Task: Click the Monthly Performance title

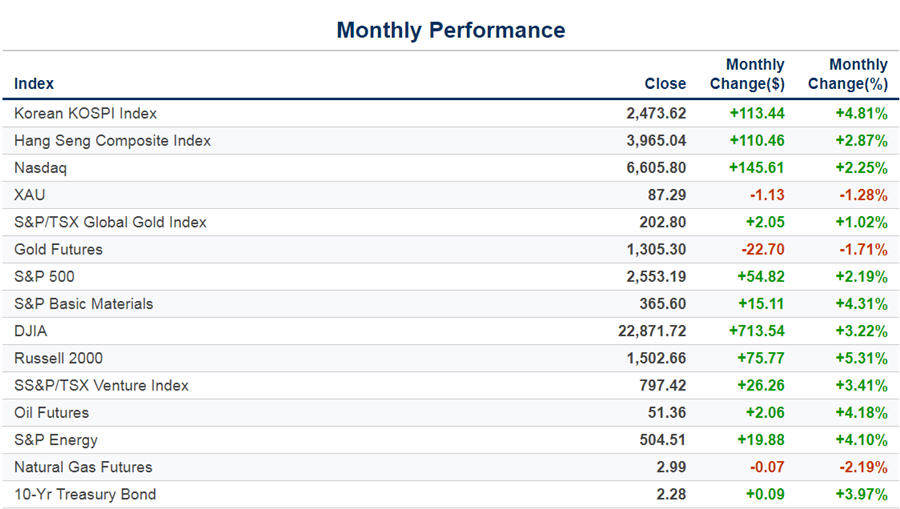Action: [450, 30]
